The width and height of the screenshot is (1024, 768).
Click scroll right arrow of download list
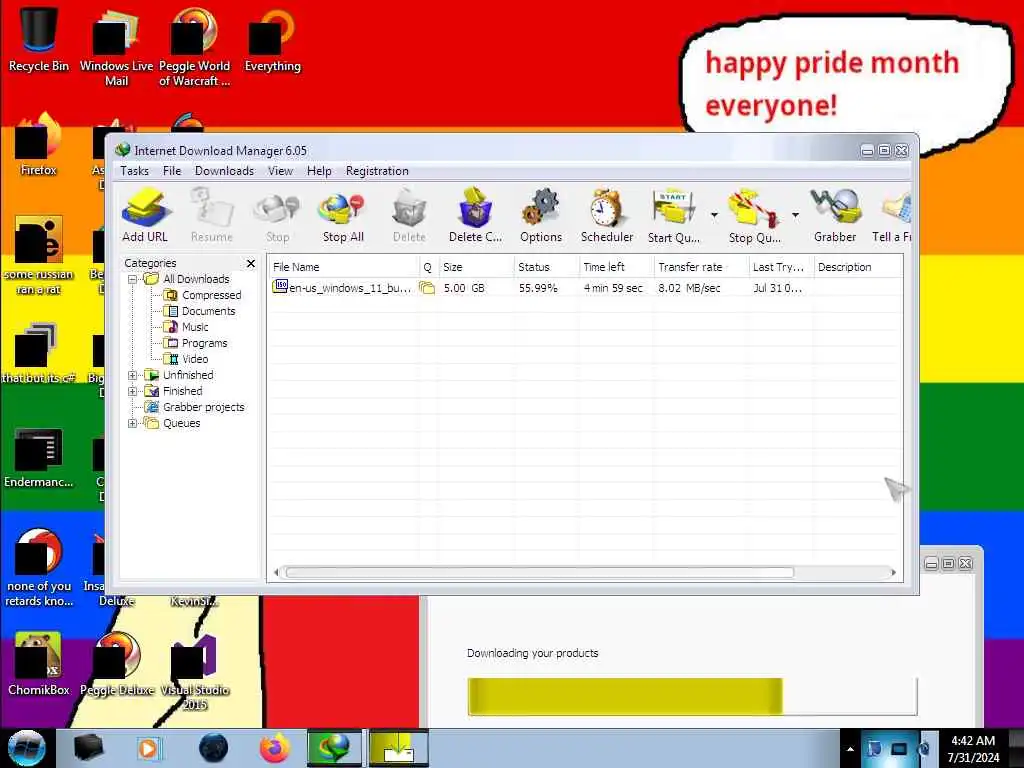click(x=893, y=573)
